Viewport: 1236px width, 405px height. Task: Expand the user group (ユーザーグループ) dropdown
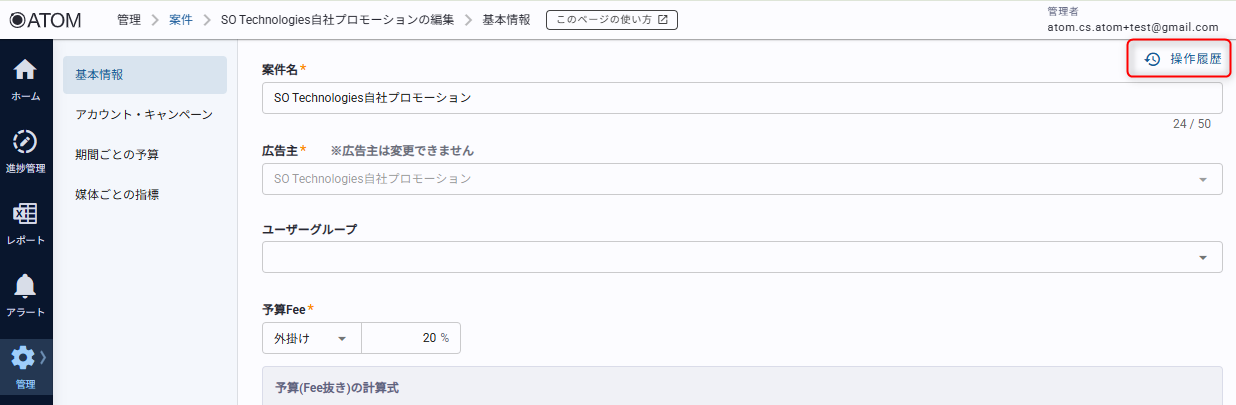click(1202, 257)
